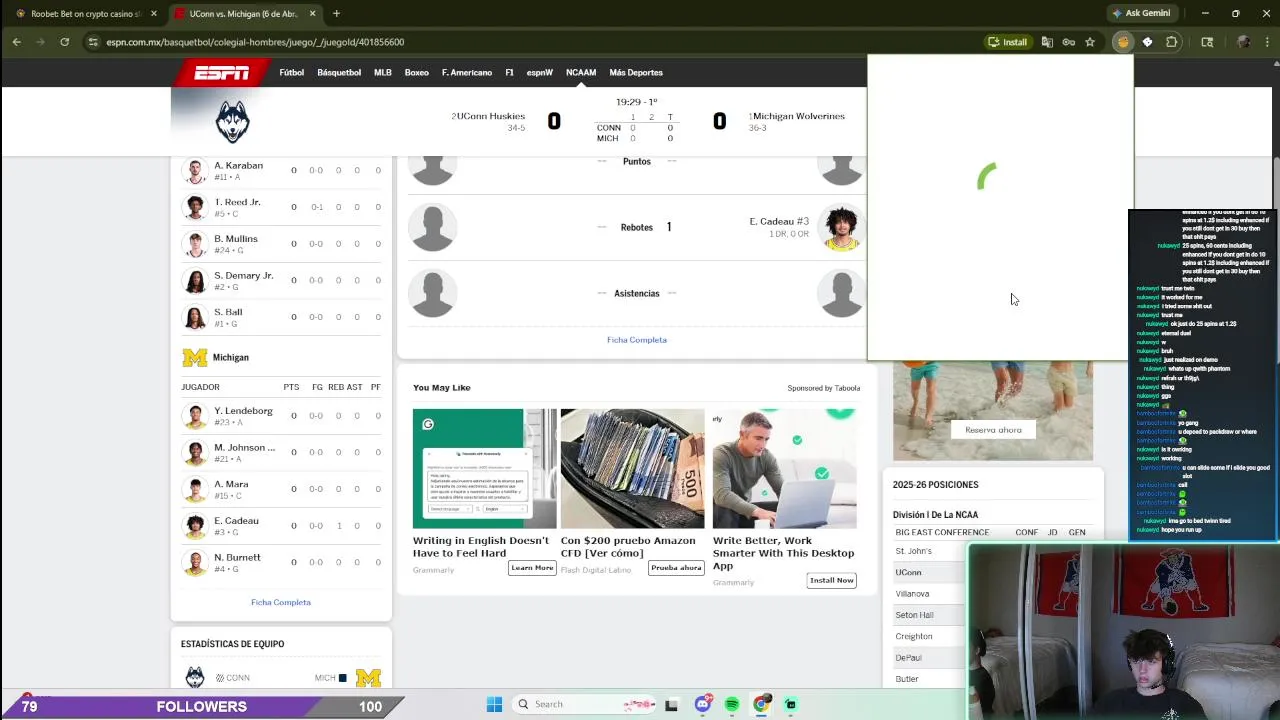Image resolution: width=1280 pixels, height=720 pixels.
Task: Click E. Cadeau's rebounds leader photo
Action: pos(841,228)
